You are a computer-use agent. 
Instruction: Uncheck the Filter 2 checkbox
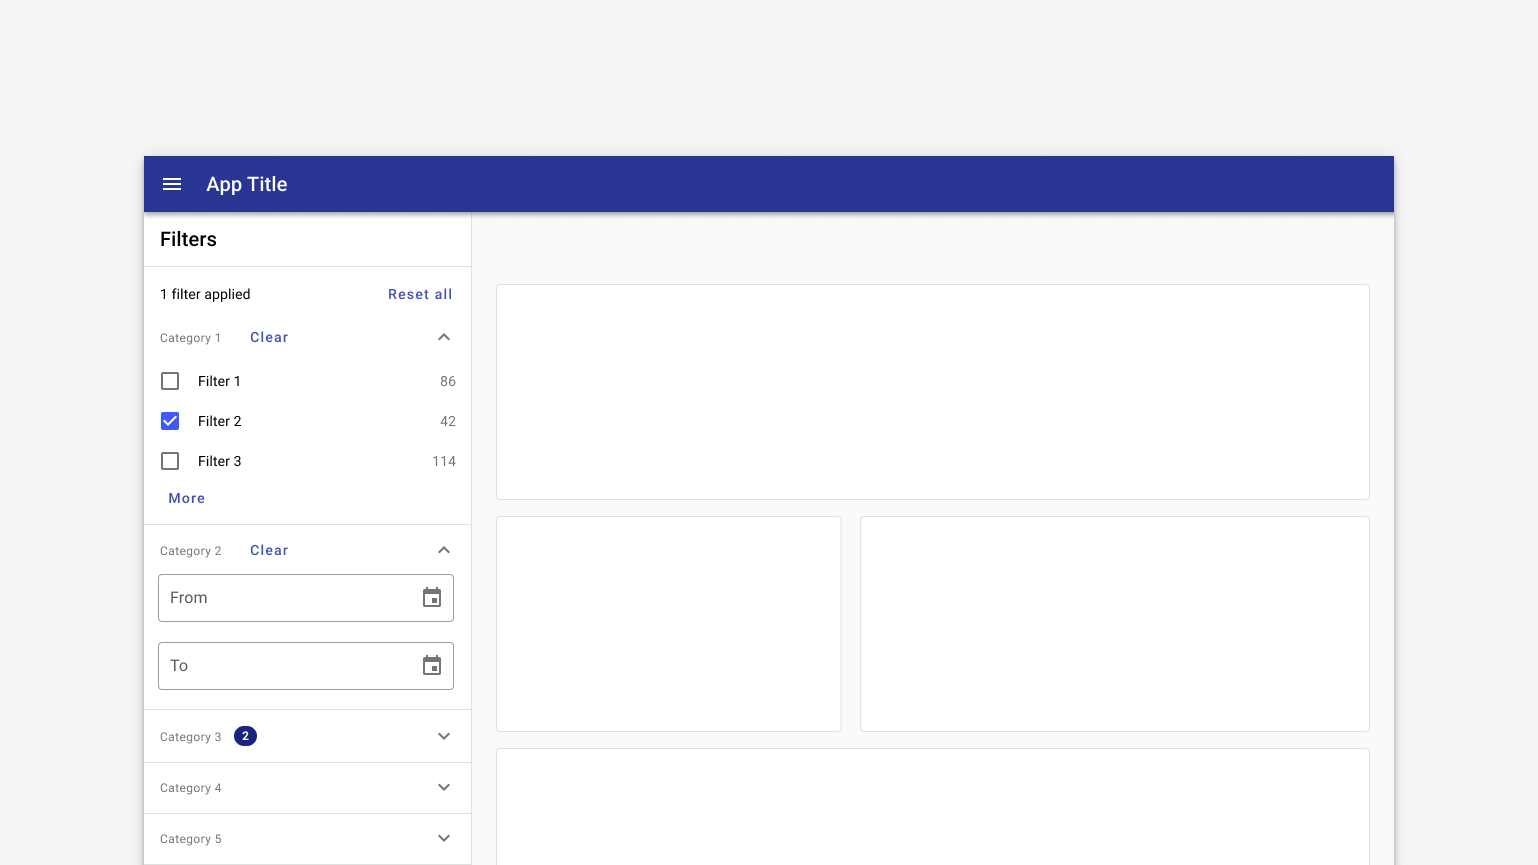170,421
